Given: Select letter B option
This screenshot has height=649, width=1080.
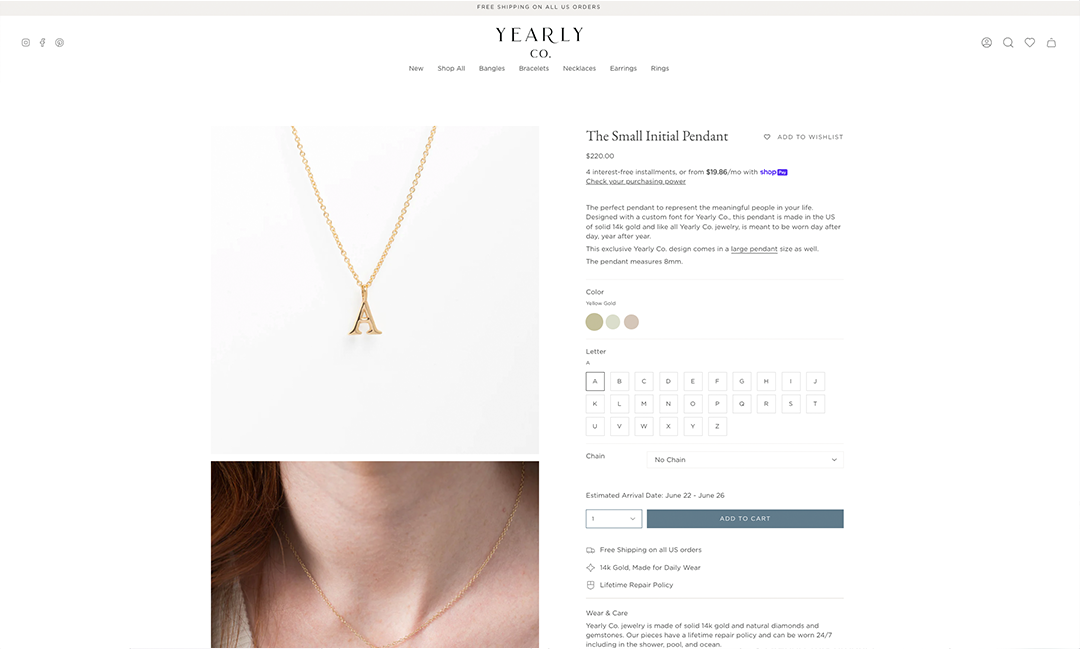Looking at the screenshot, I should click(x=619, y=382).
